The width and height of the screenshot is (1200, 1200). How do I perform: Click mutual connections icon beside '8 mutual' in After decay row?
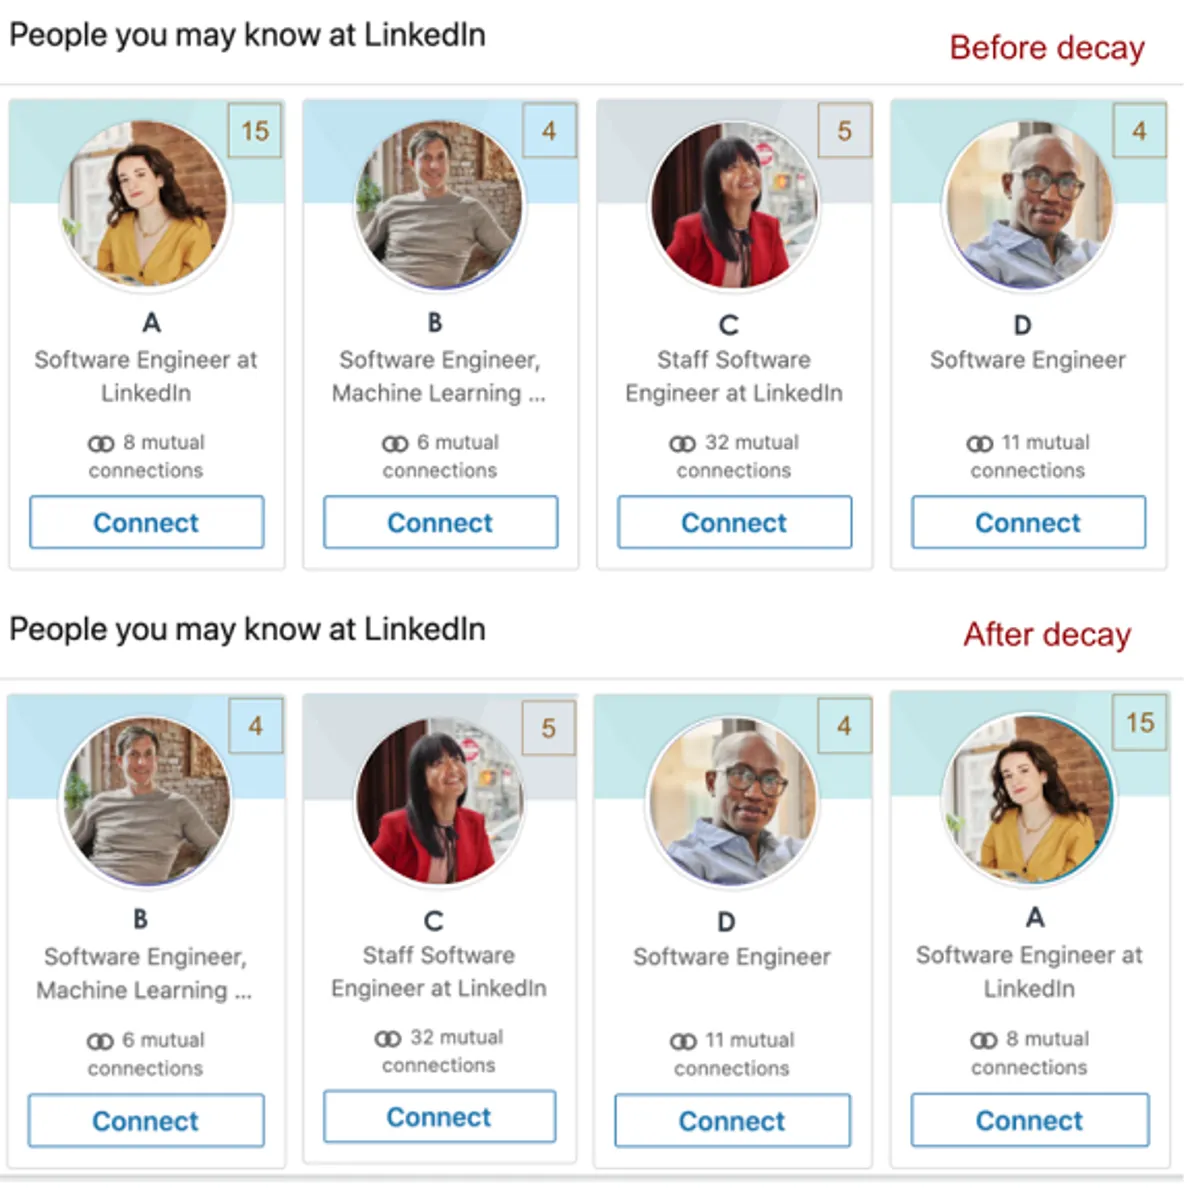[984, 1040]
